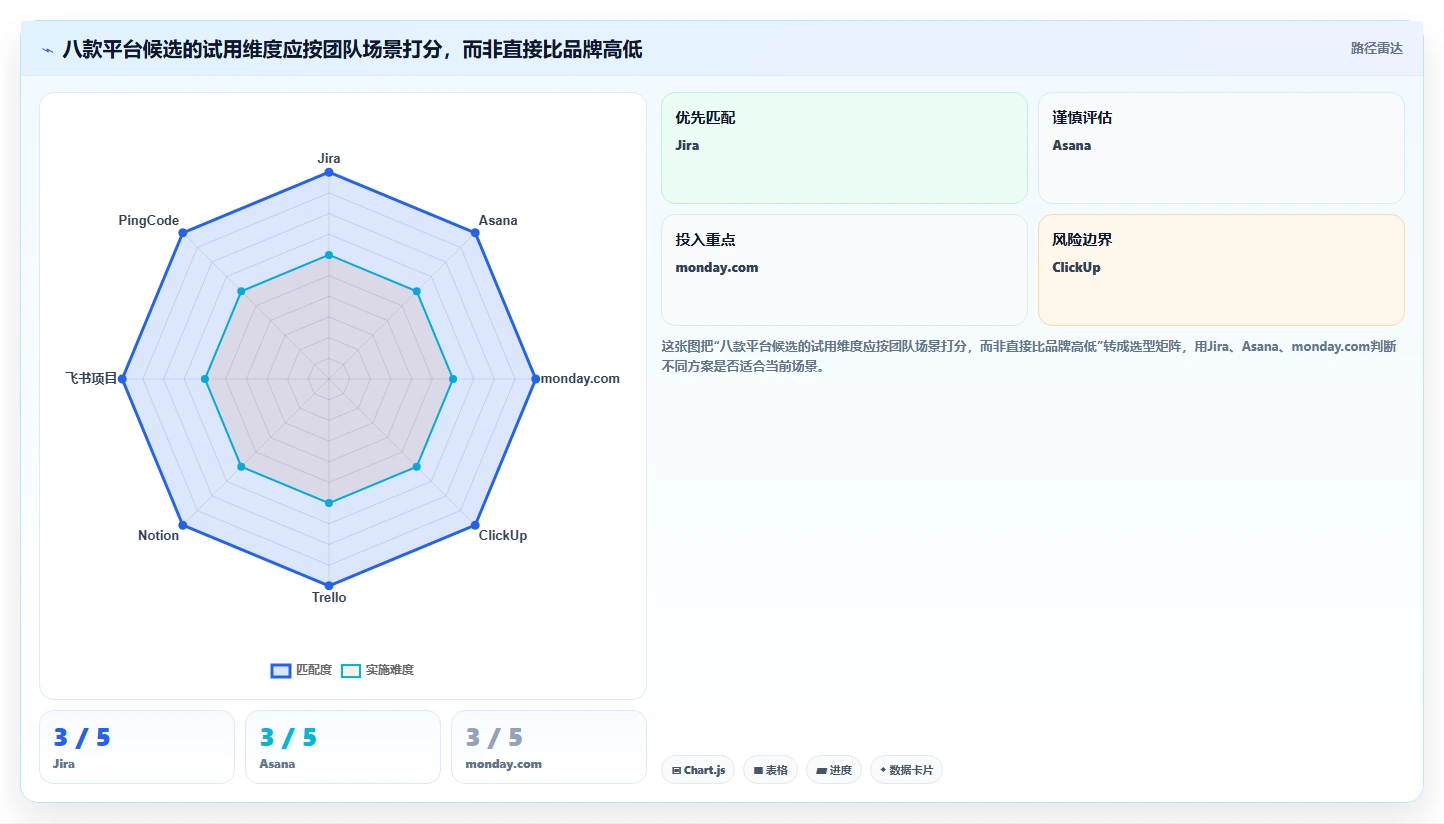Click the chart title heading text
Viewport: 1444px width, 824px height.
click(352, 49)
